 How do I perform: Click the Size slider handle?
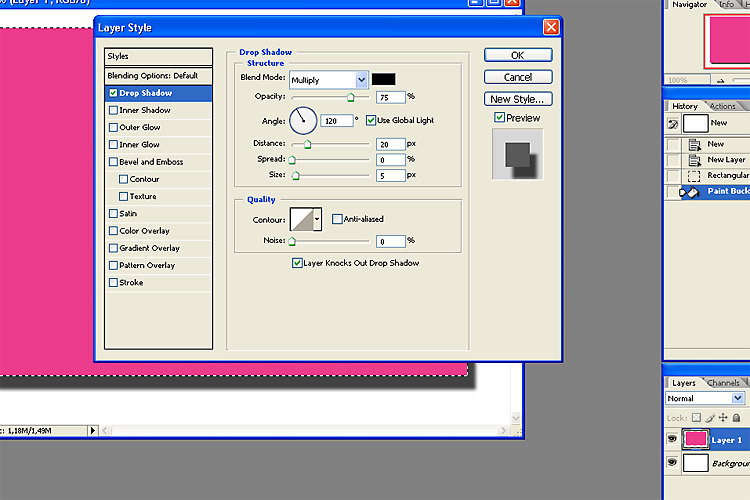(x=296, y=176)
